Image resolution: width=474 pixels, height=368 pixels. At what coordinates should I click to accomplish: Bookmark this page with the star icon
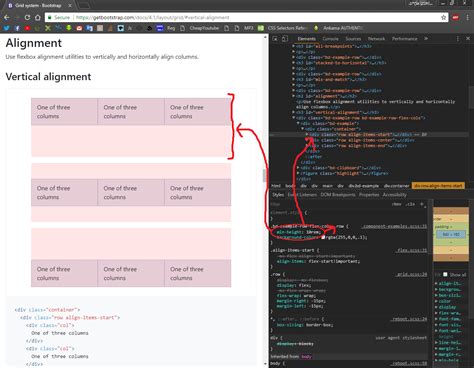[x=443, y=17]
